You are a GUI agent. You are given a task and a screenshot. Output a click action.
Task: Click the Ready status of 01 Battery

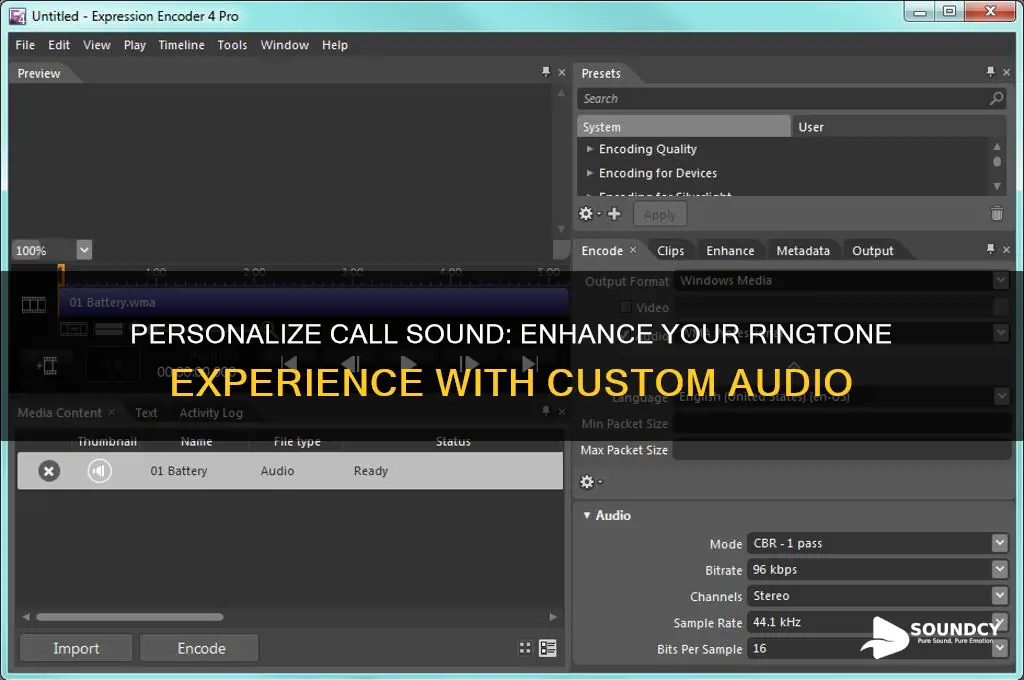coord(371,471)
